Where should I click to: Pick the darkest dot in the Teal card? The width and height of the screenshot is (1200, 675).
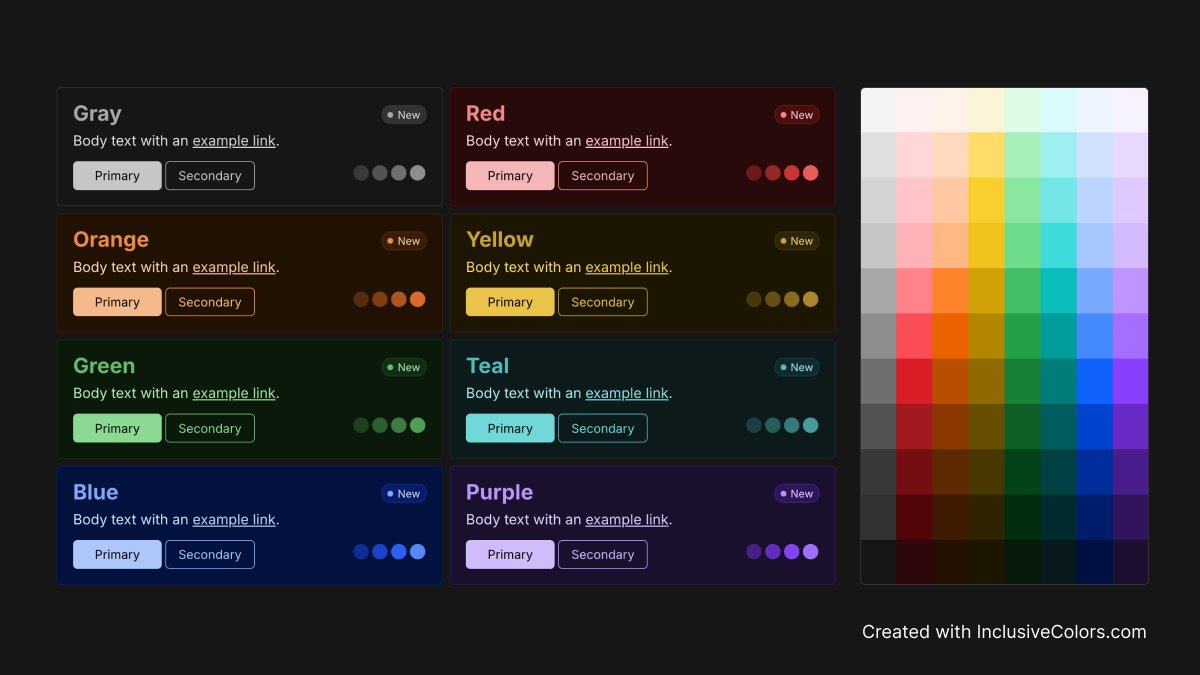coord(754,425)
